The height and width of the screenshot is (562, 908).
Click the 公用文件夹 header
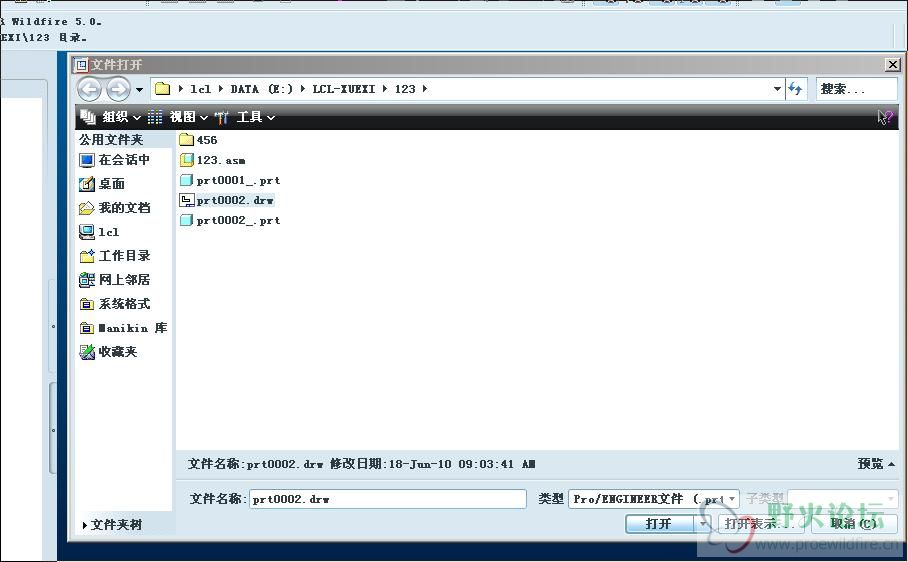(111, 139)
